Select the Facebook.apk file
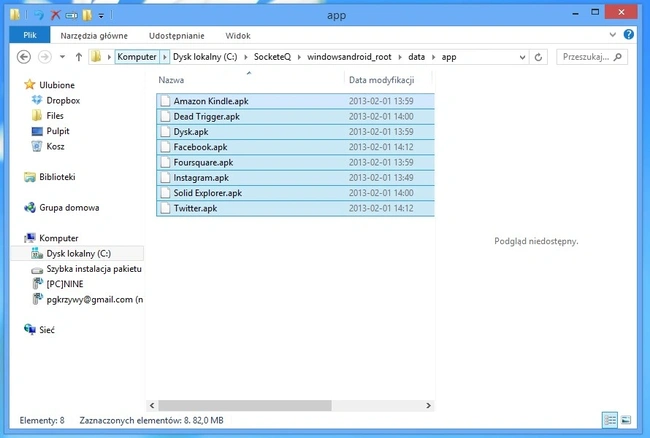This screenshot has height=438, width=650. (x=295, y=147)
